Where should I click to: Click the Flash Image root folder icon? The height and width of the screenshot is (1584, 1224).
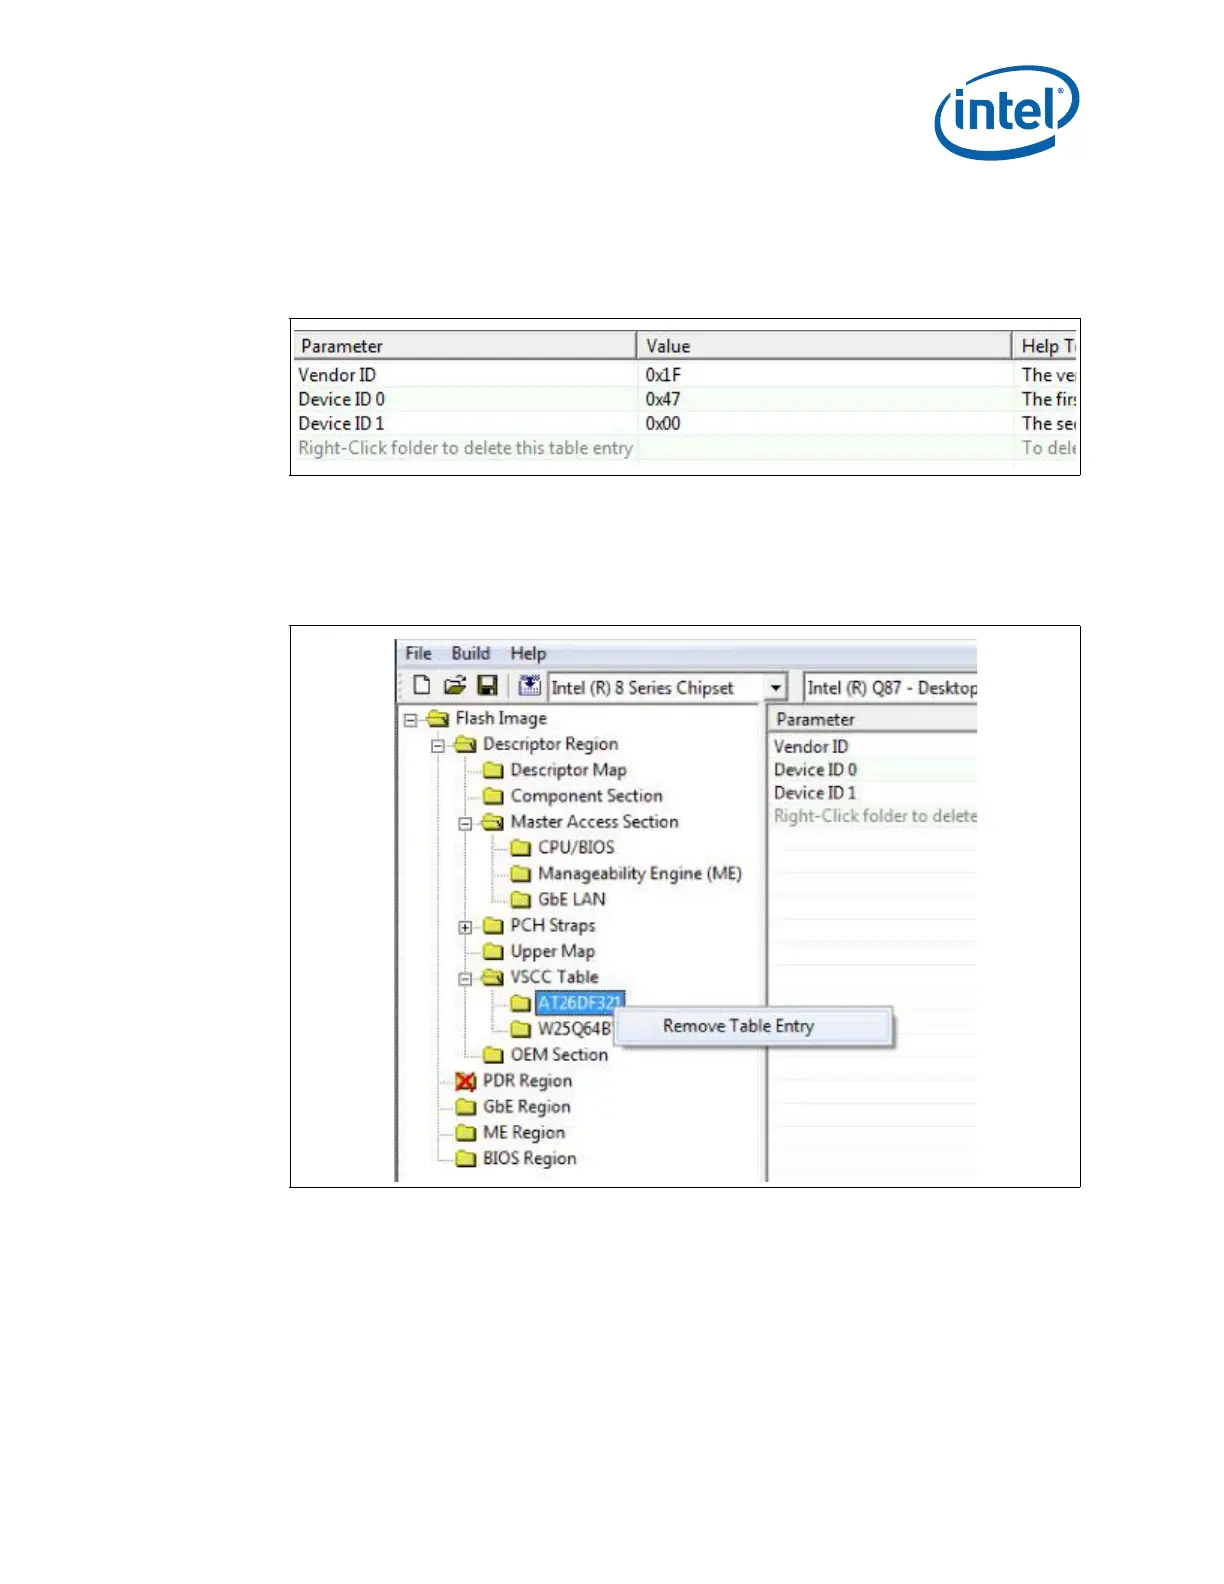point(438,719)
